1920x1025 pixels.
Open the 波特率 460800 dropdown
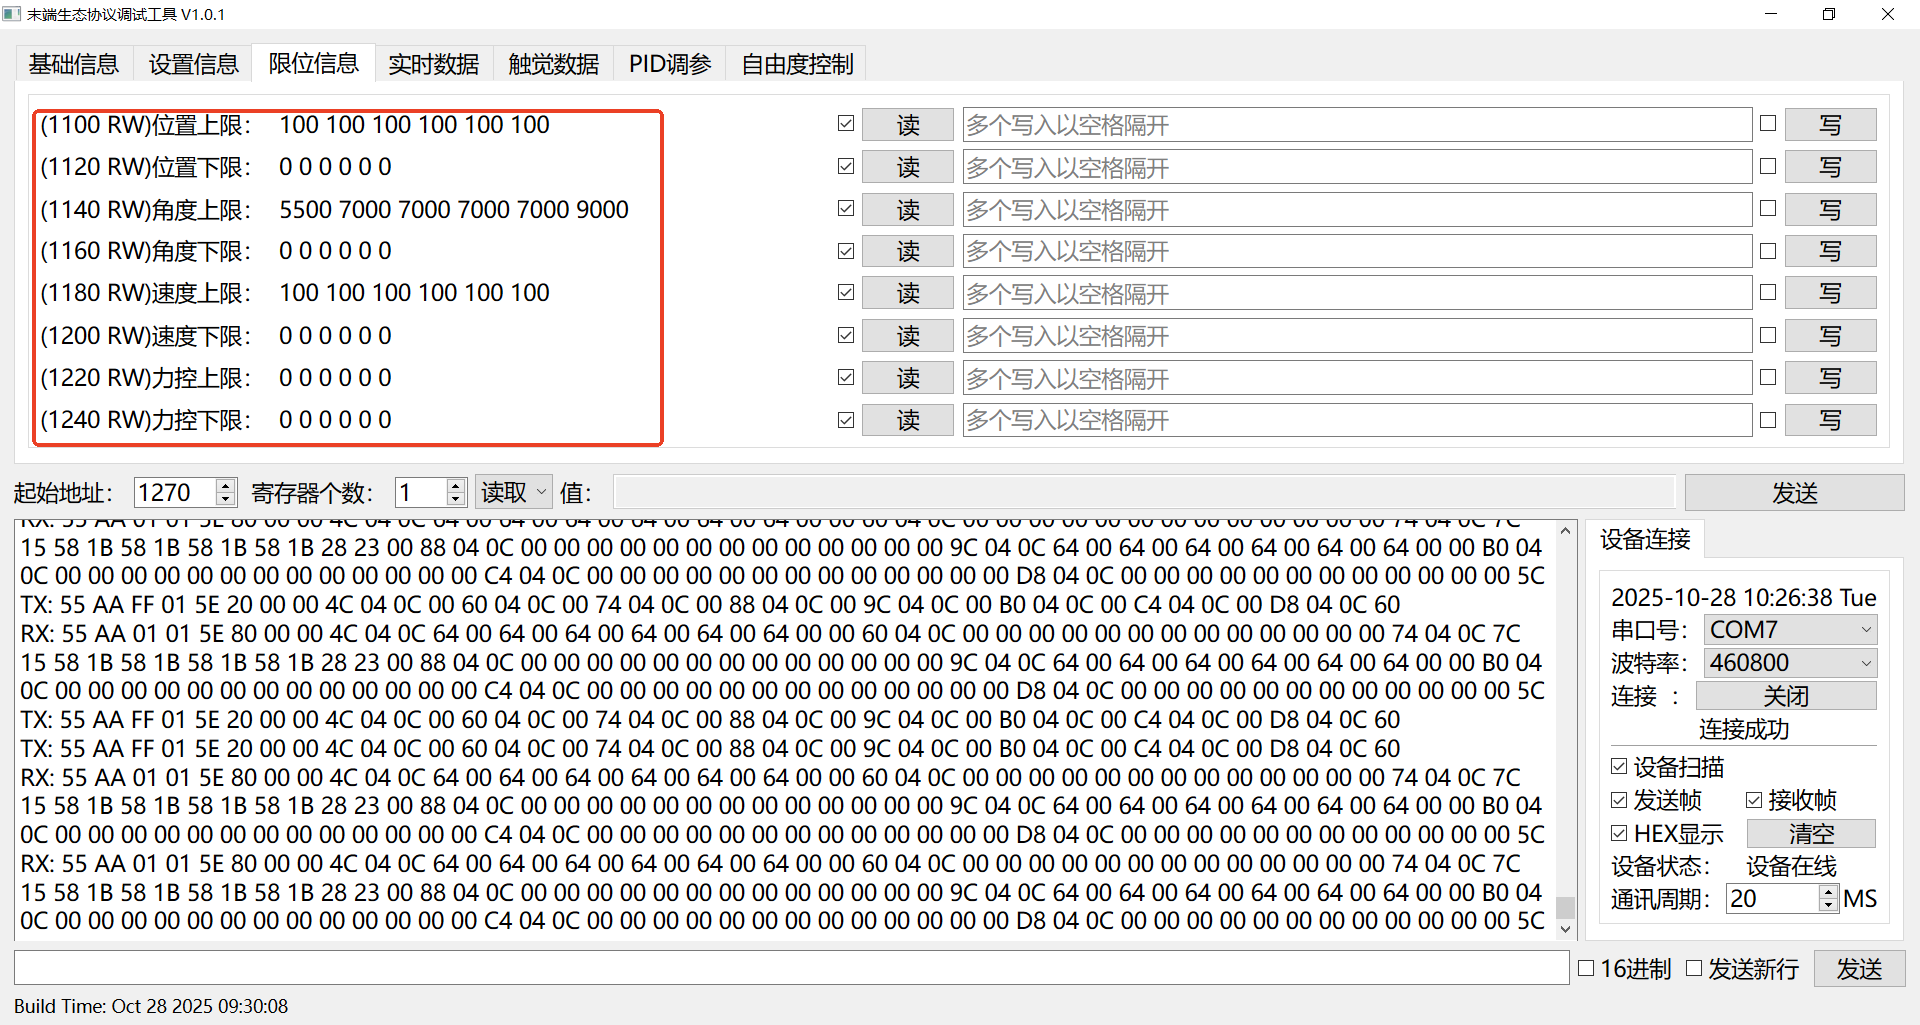coord(1790,663)
